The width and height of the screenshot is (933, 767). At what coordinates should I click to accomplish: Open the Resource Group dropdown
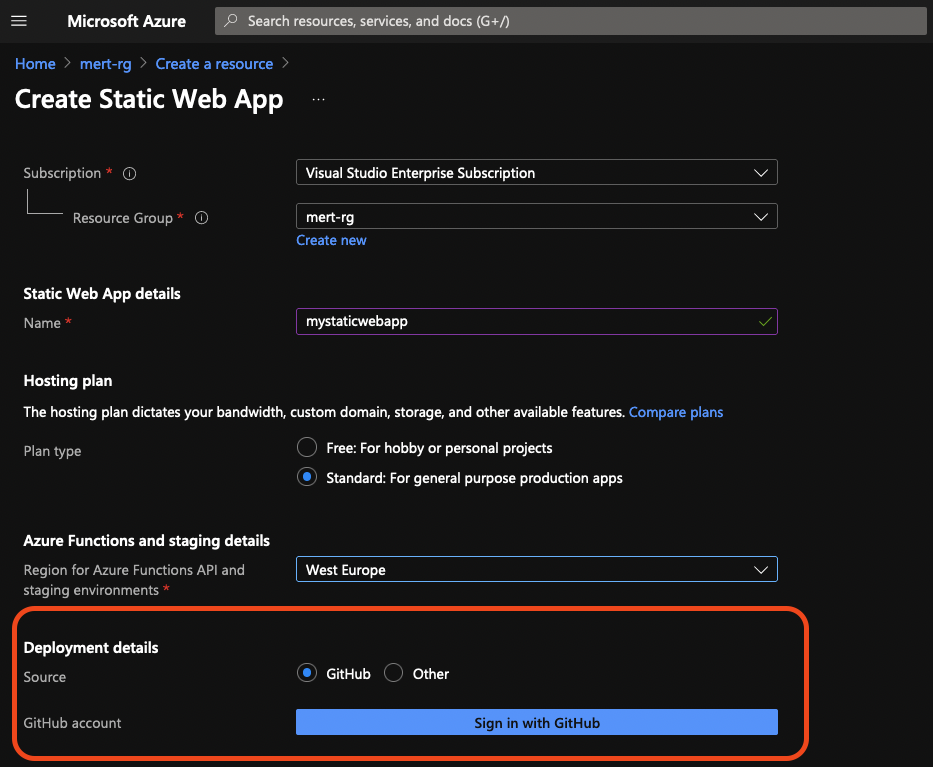(x=537, y=217)
